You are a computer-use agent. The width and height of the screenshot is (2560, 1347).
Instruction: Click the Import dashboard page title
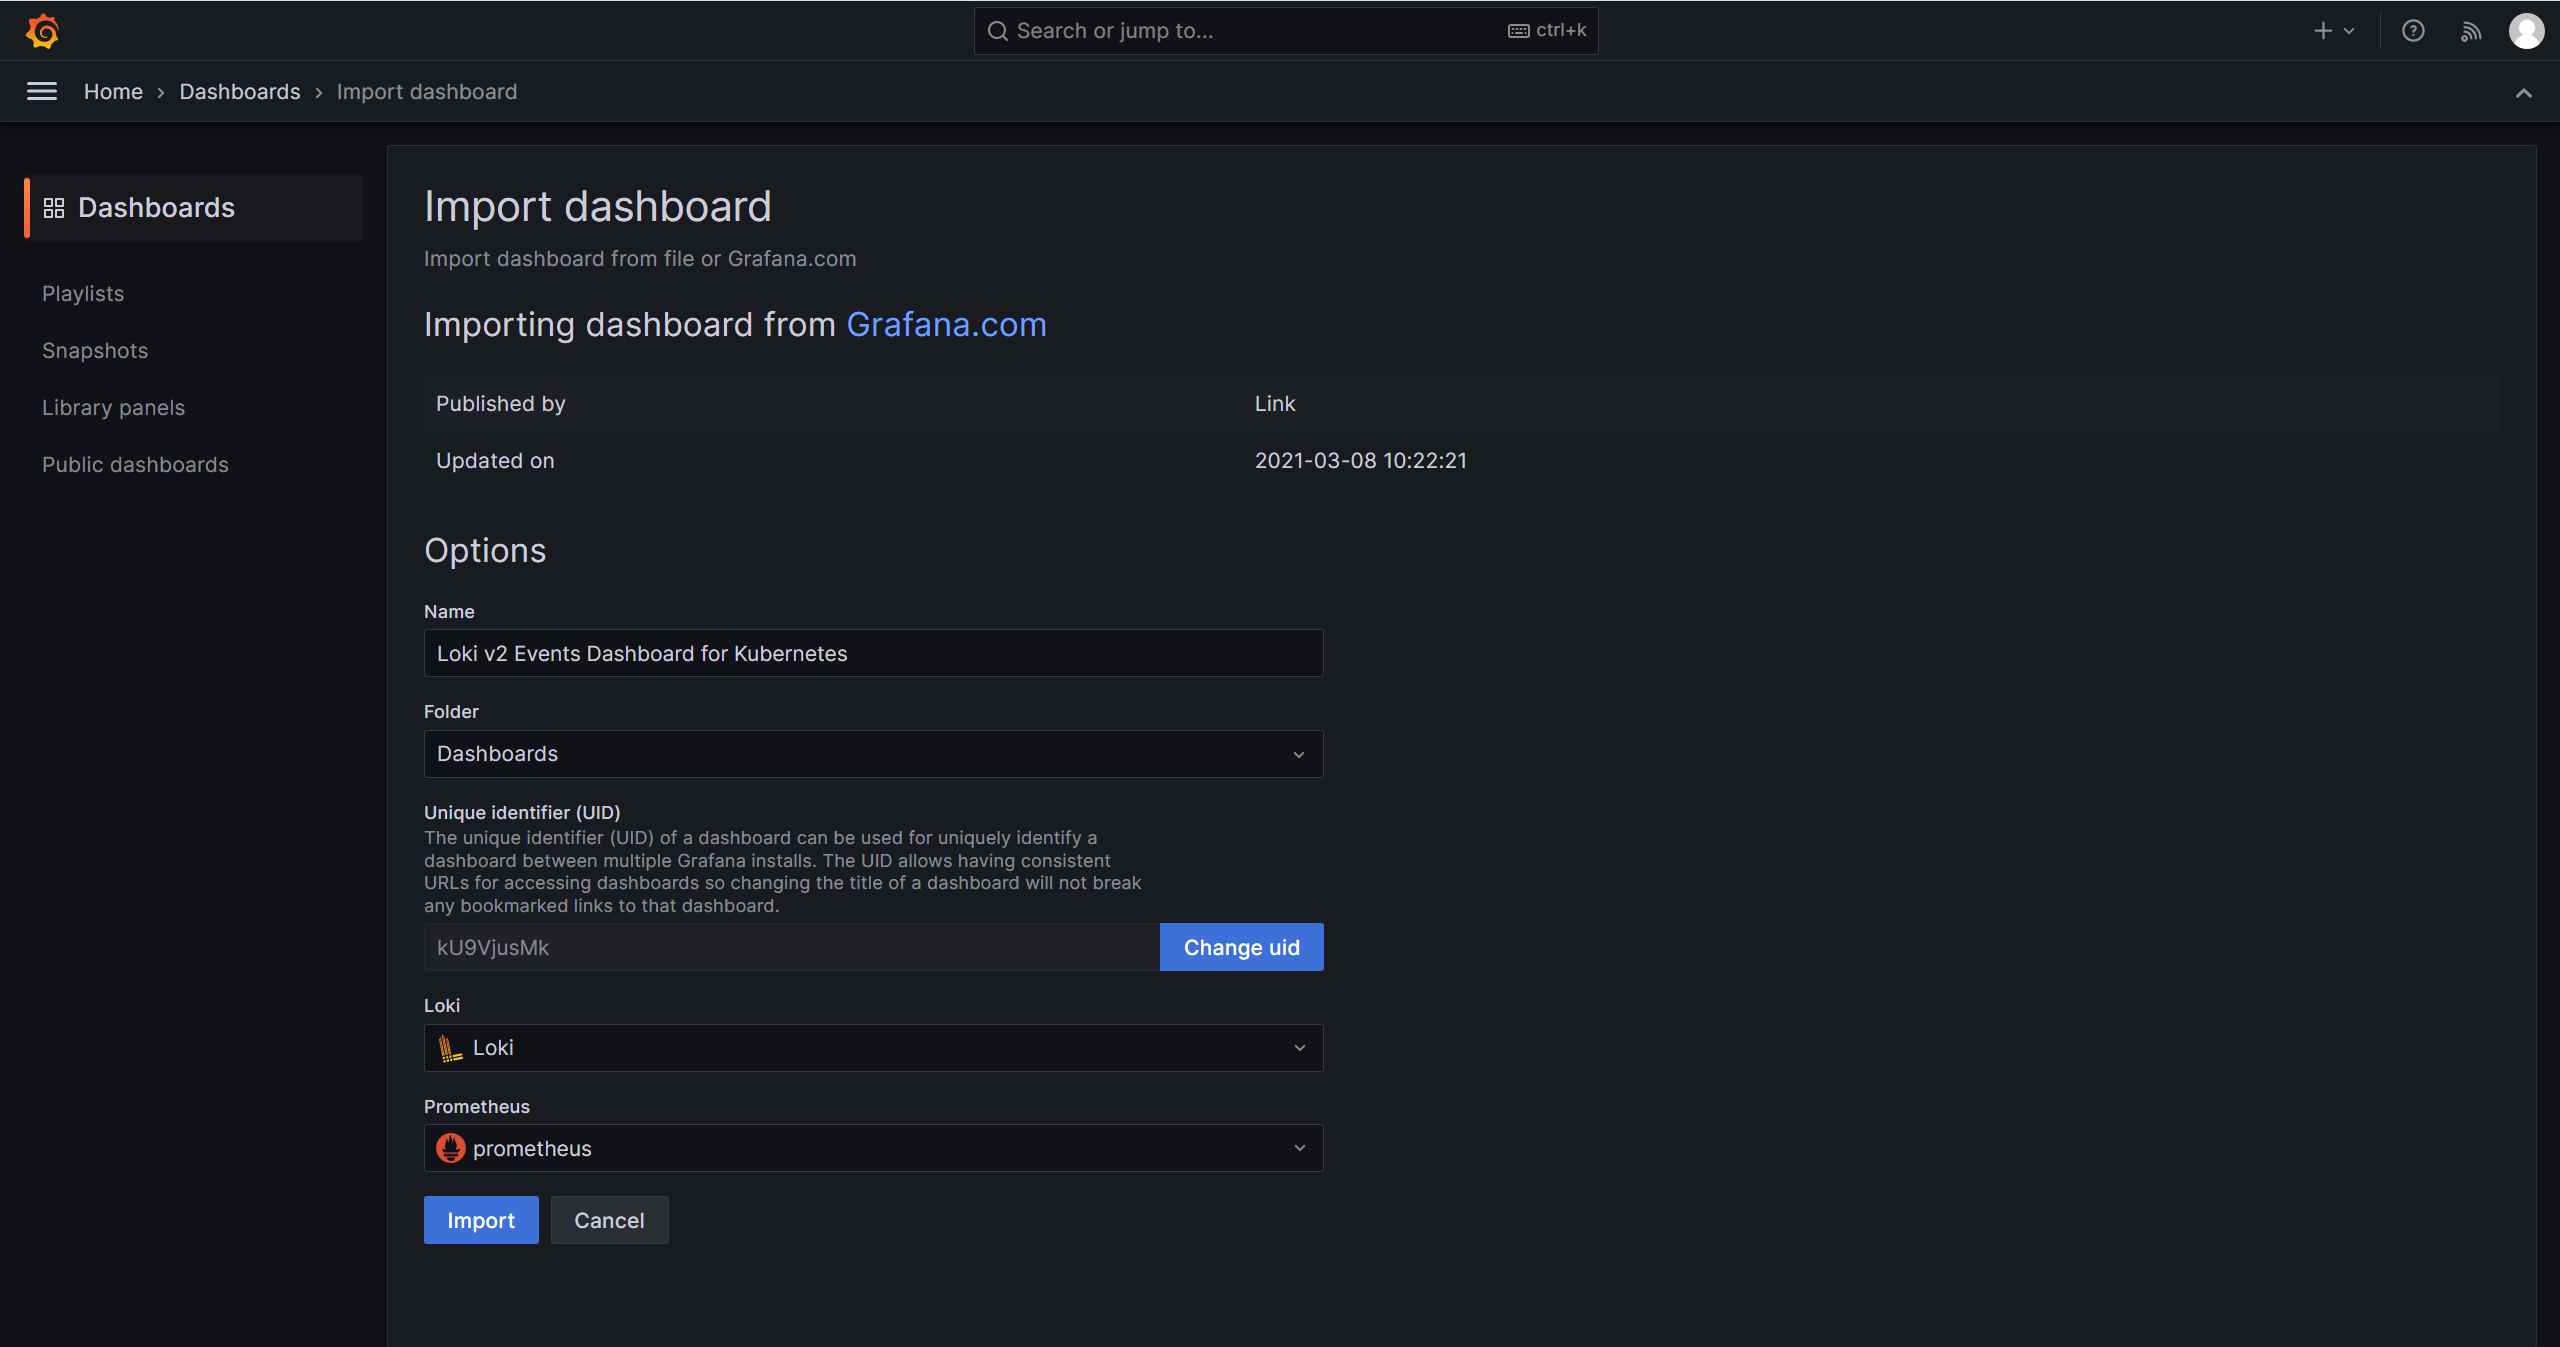pos(598,207)
